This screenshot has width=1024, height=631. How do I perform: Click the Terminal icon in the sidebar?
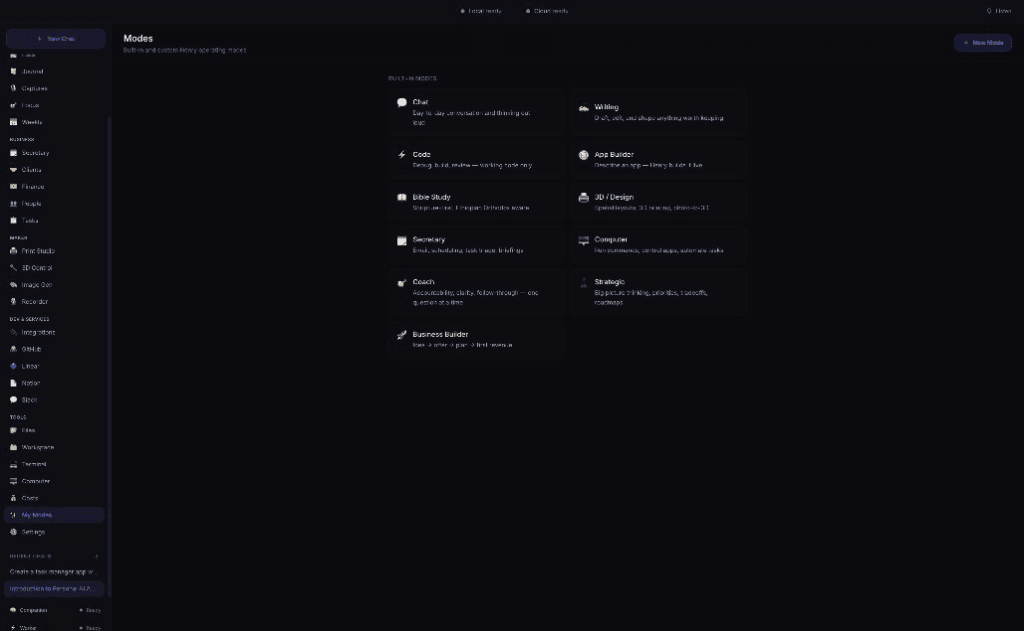pos(13,464)
